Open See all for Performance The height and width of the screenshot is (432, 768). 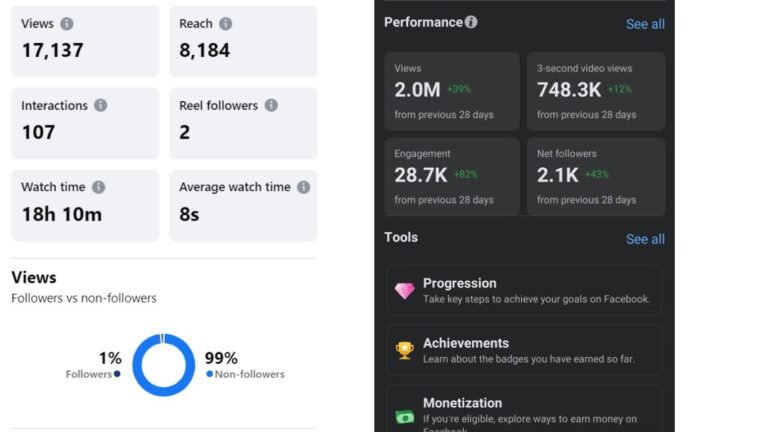point(645,24)
